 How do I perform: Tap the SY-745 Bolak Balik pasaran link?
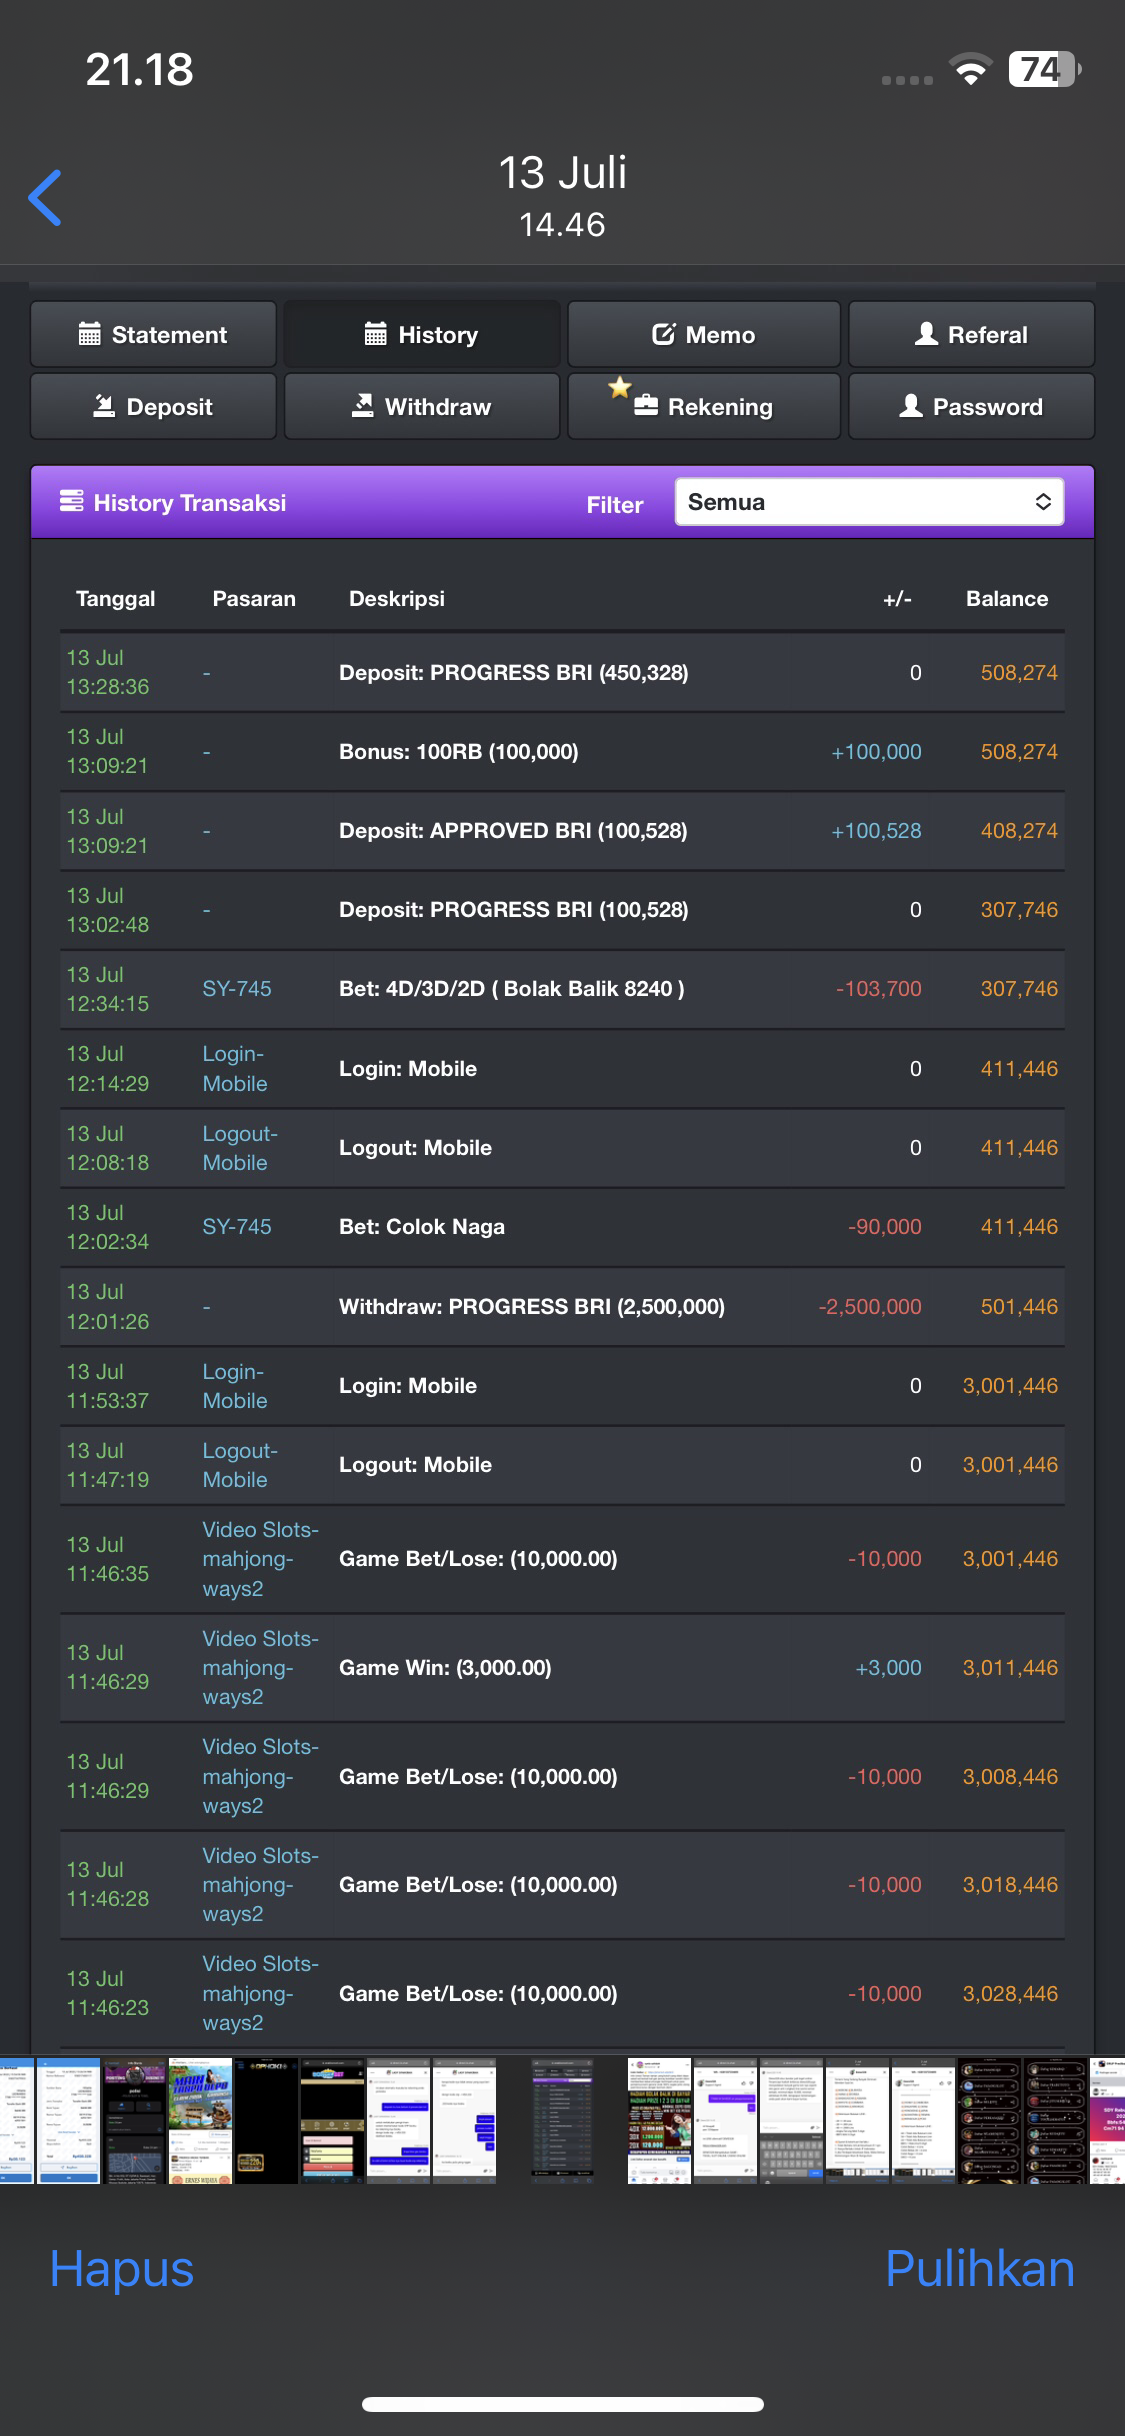point(237,989)
